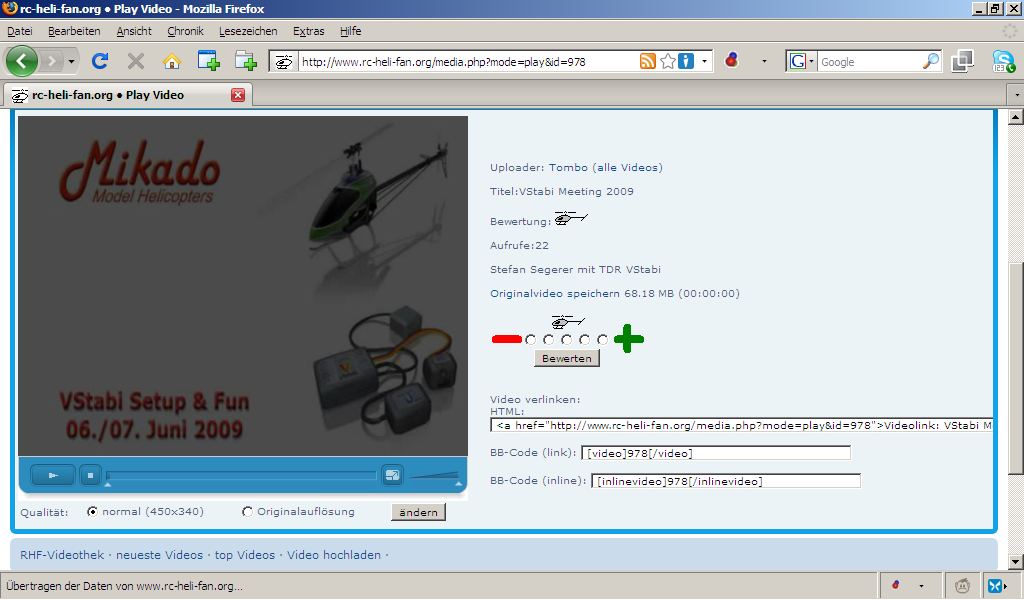Screen dimensions: 1024x600
Task: Click the green plus rating icon
Action: click(629, 338)
